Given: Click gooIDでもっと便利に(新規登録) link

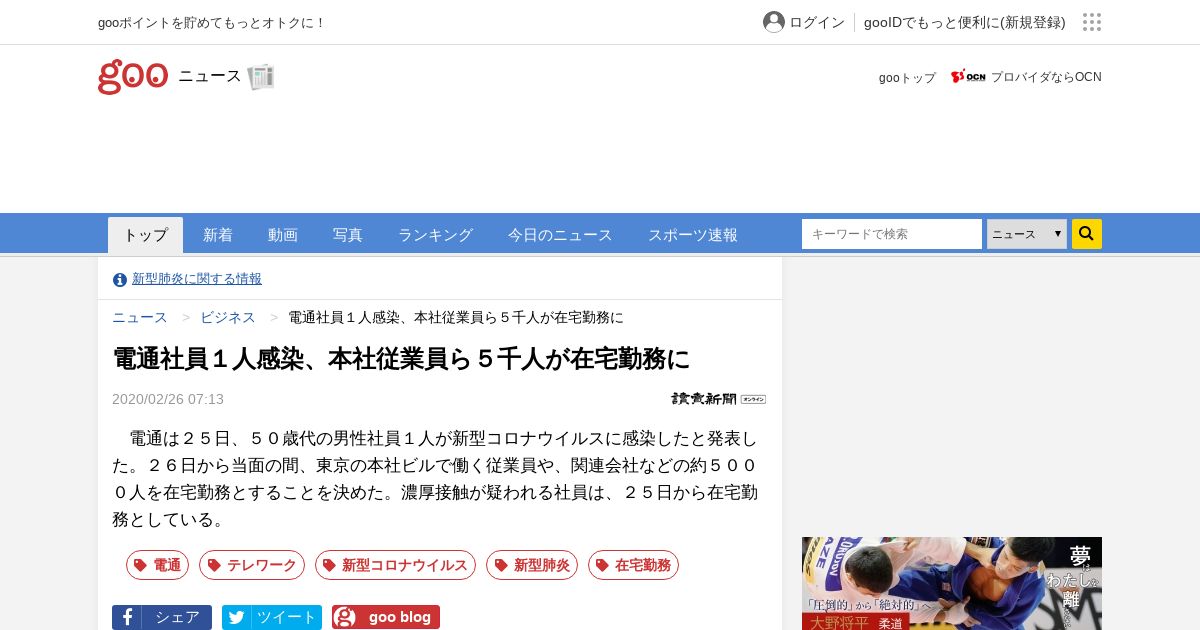Looking at the screenshot, I should click(x=965, y=22).
